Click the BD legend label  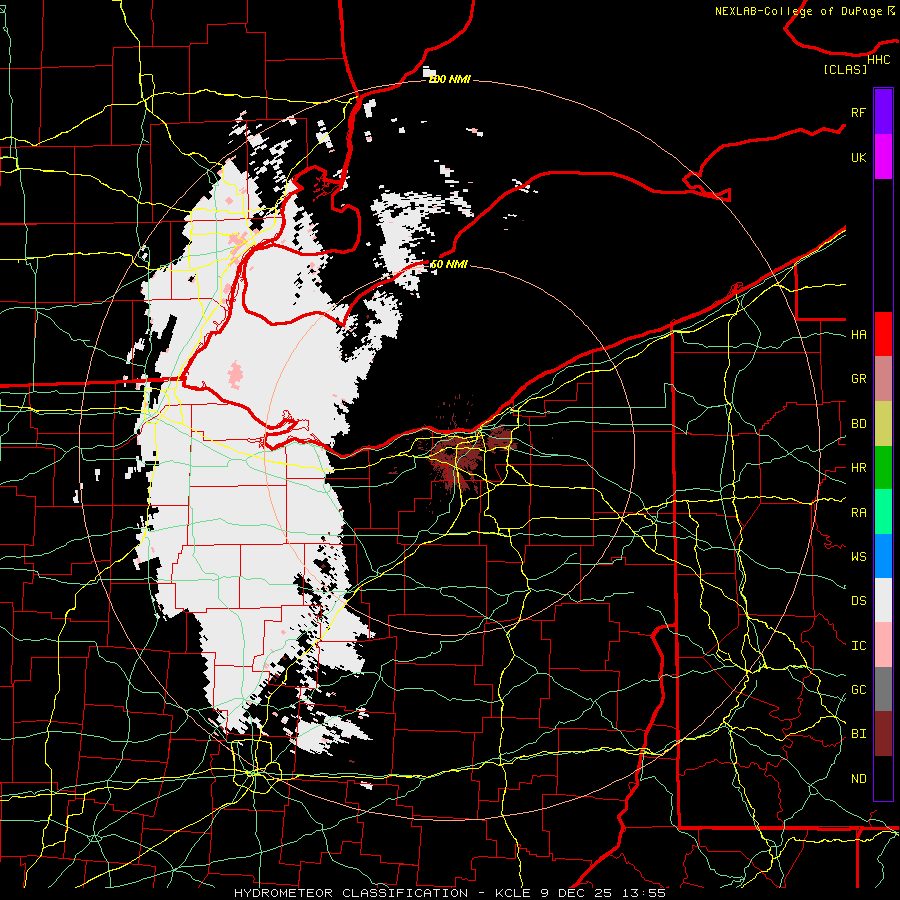click(858, 424)
